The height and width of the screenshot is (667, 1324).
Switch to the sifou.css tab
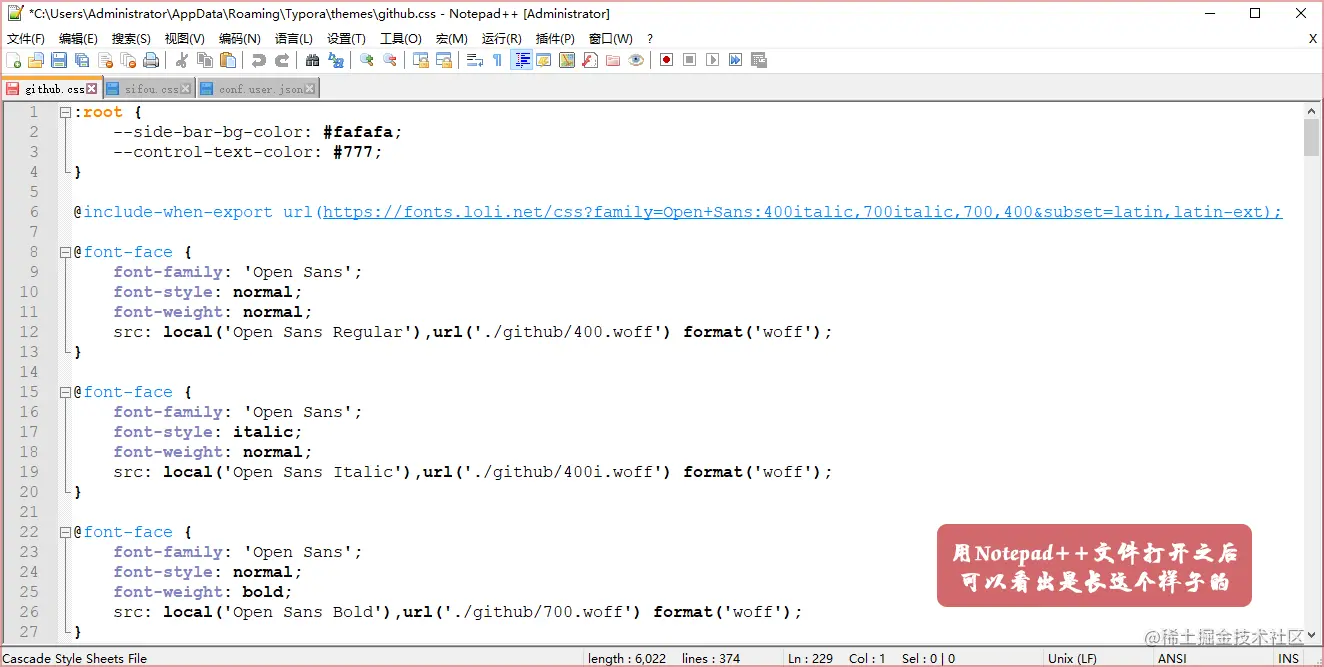[x=145, y=88]
